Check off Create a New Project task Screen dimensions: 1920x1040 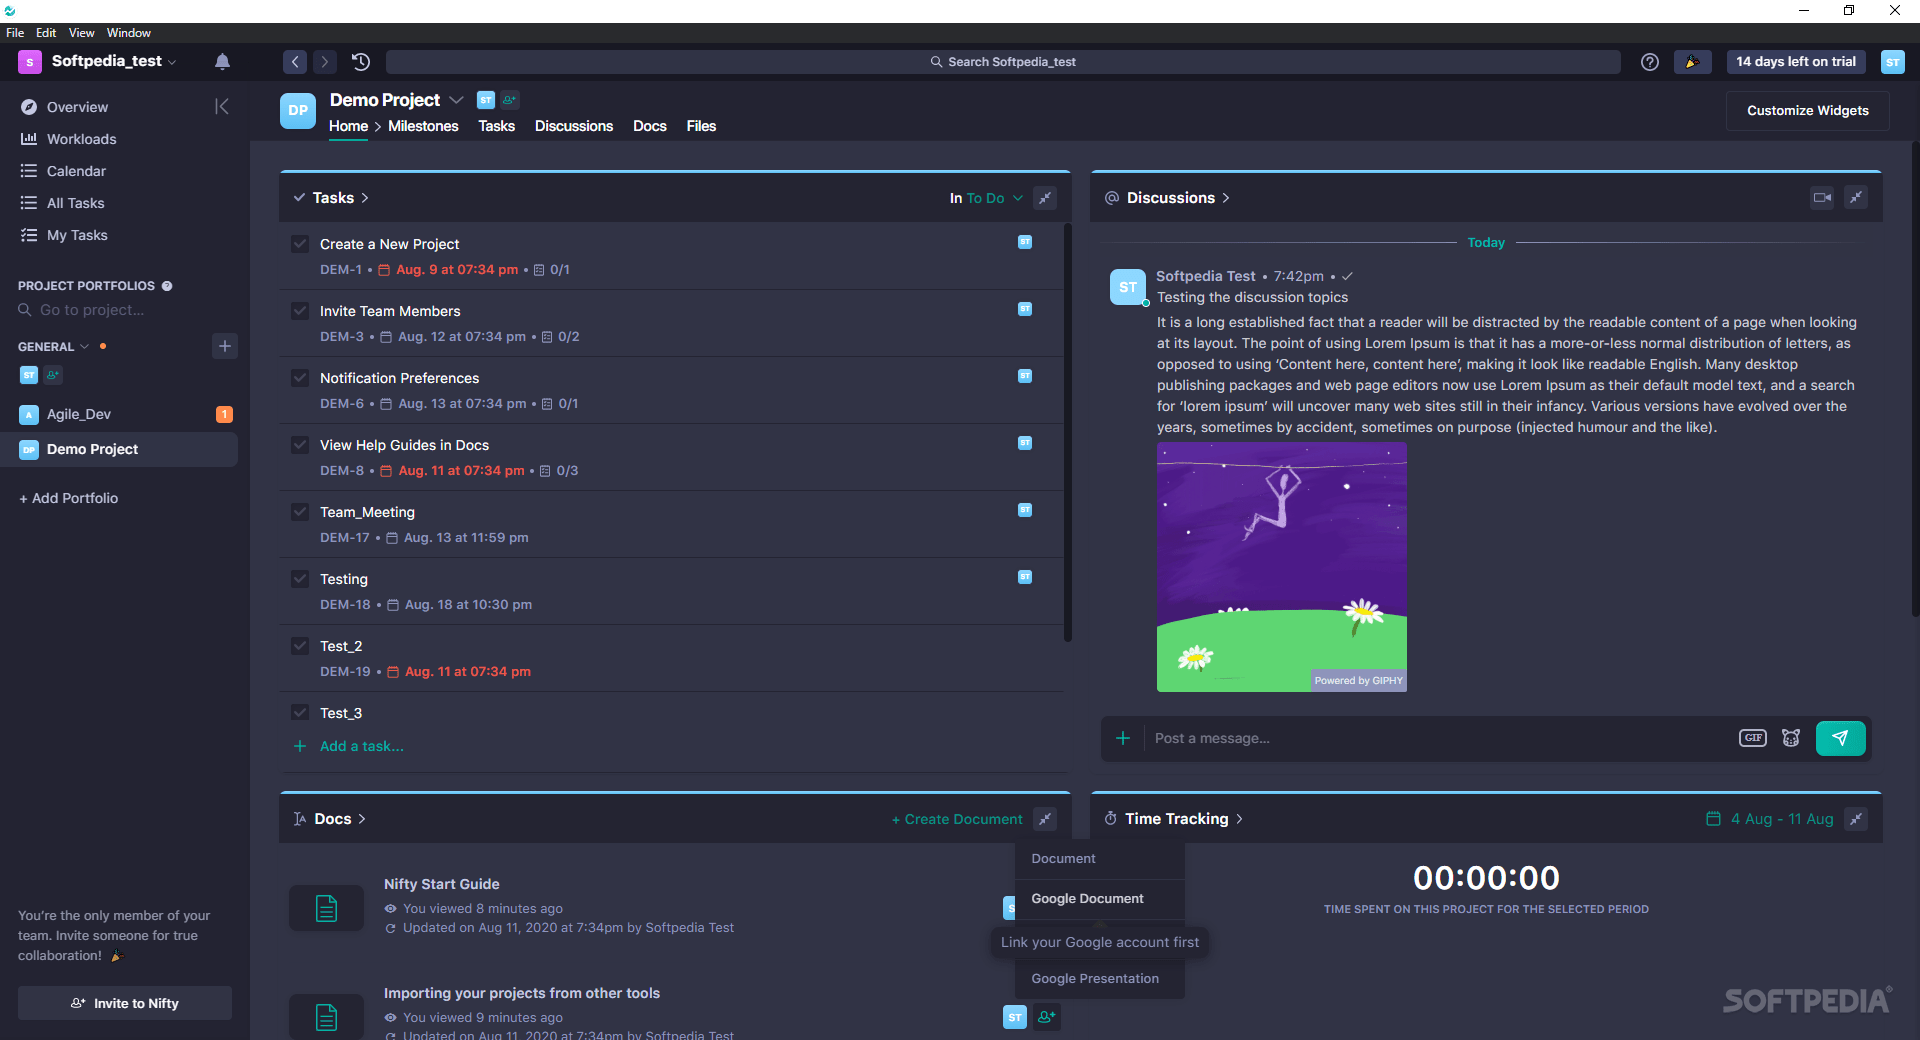pyautogui.click(x=300, y=244)
